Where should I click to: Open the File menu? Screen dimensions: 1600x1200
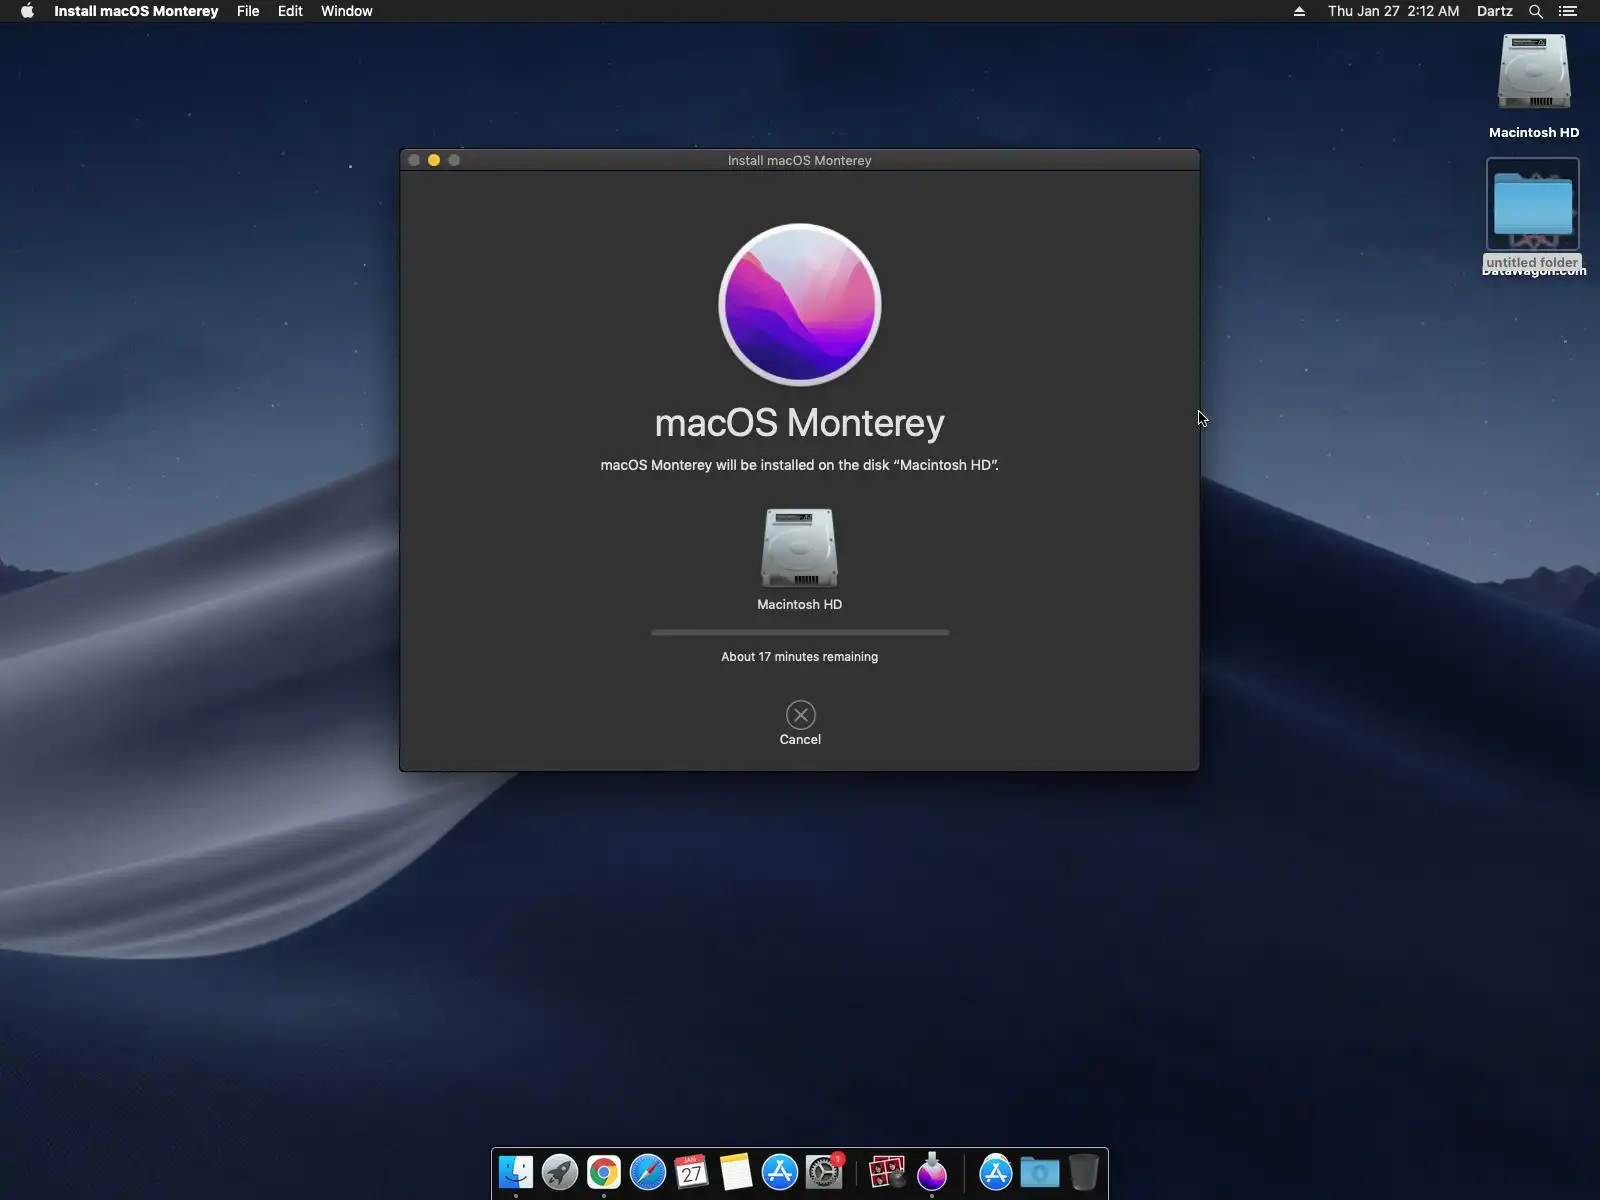pos(248,11)
